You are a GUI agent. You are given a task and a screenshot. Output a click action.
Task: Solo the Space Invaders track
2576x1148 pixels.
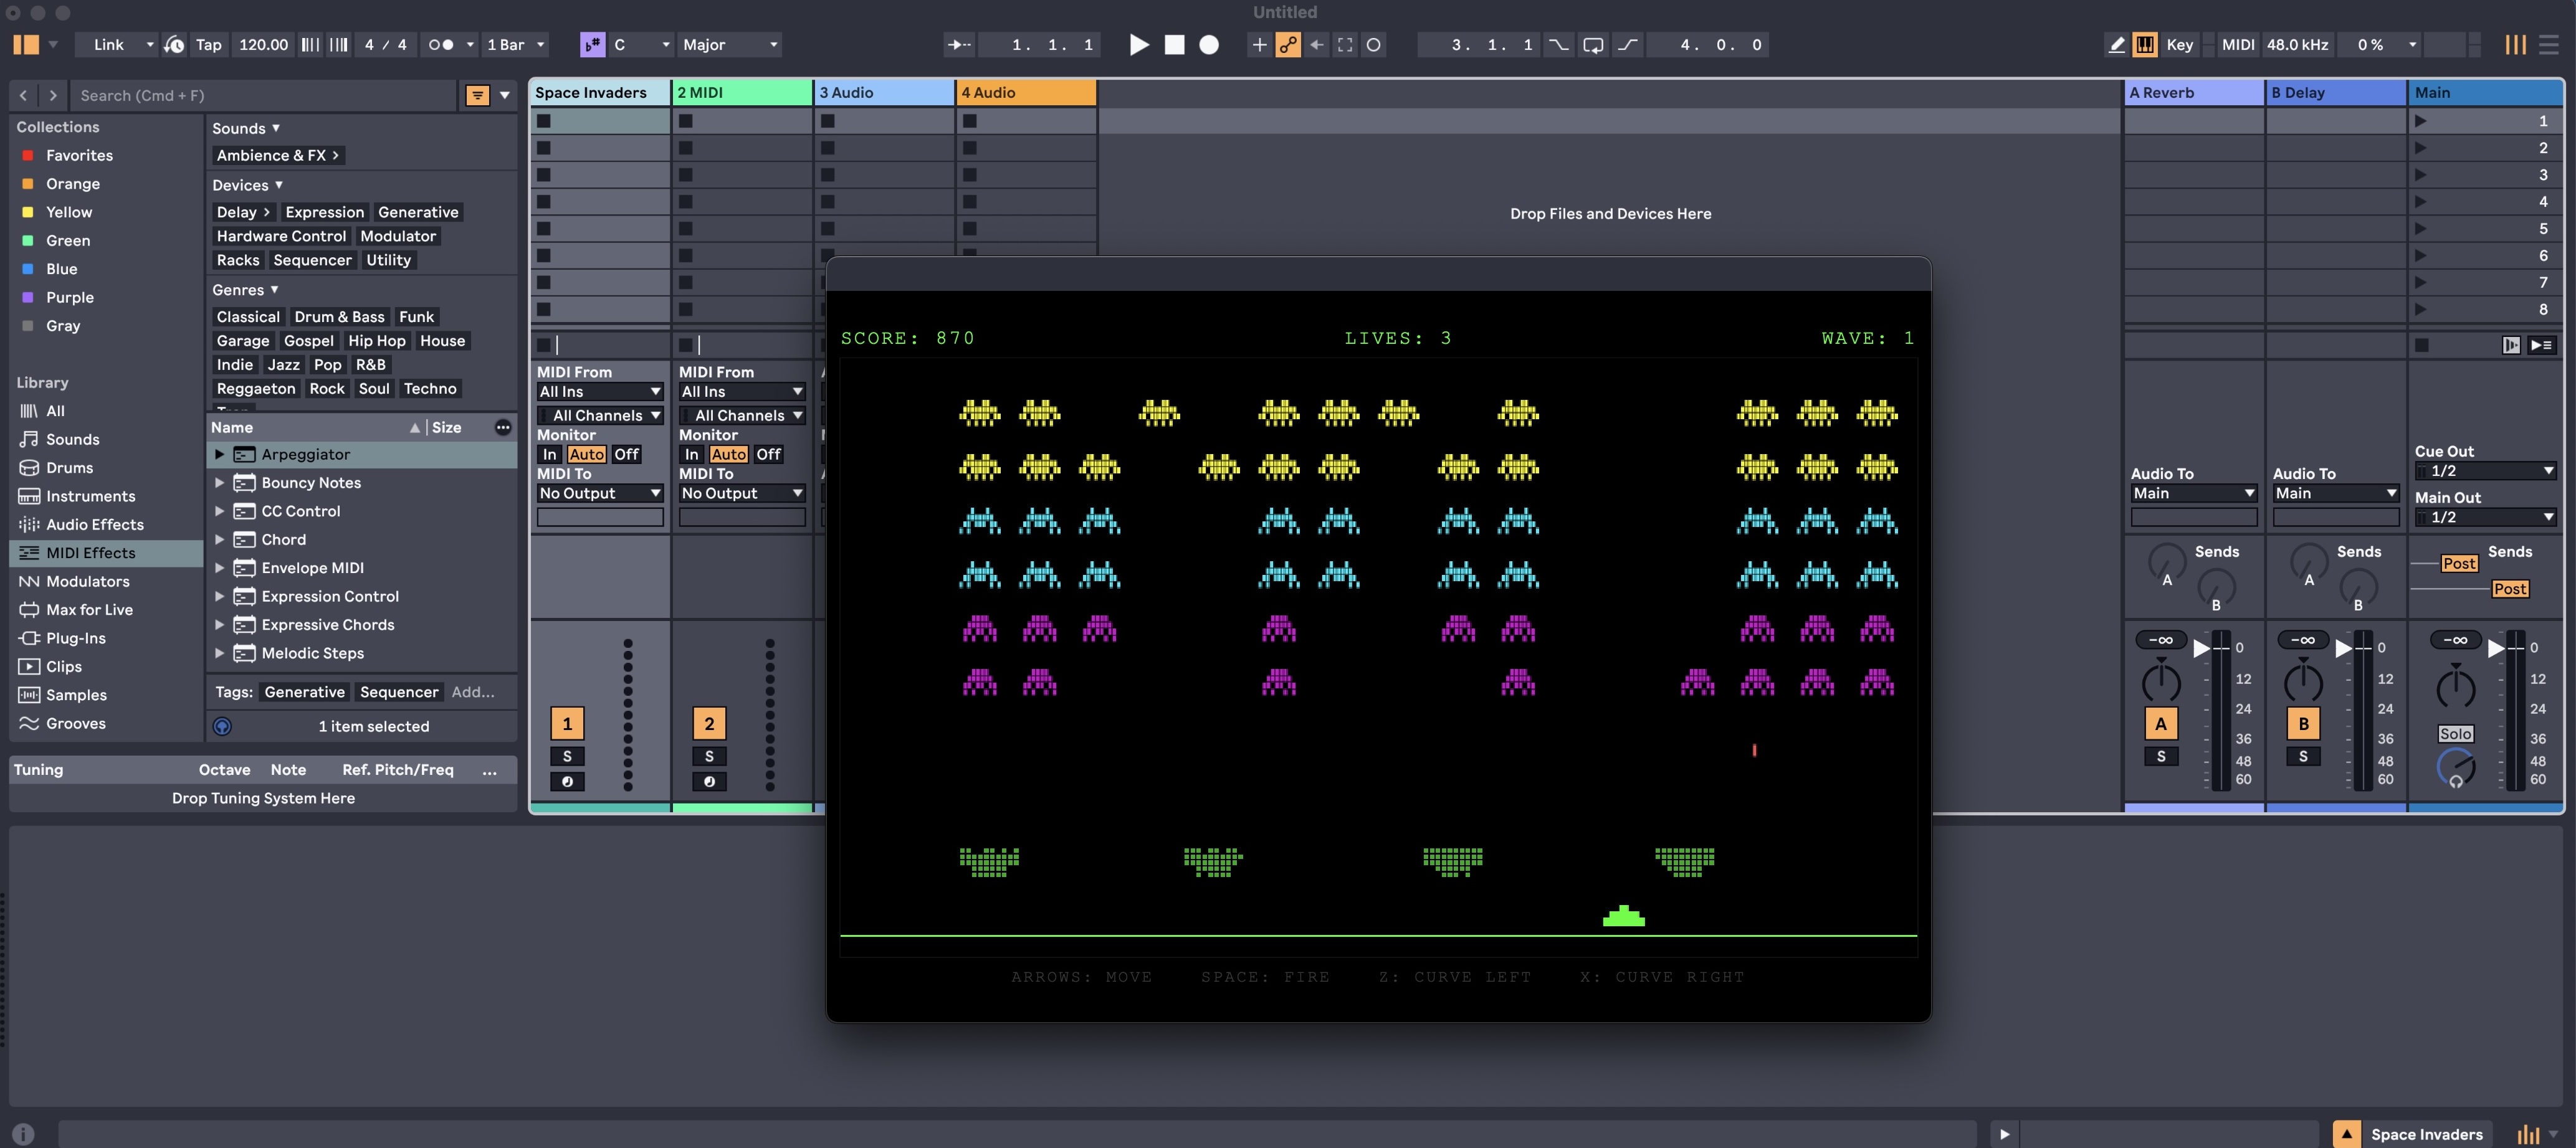tap(567, 757)
